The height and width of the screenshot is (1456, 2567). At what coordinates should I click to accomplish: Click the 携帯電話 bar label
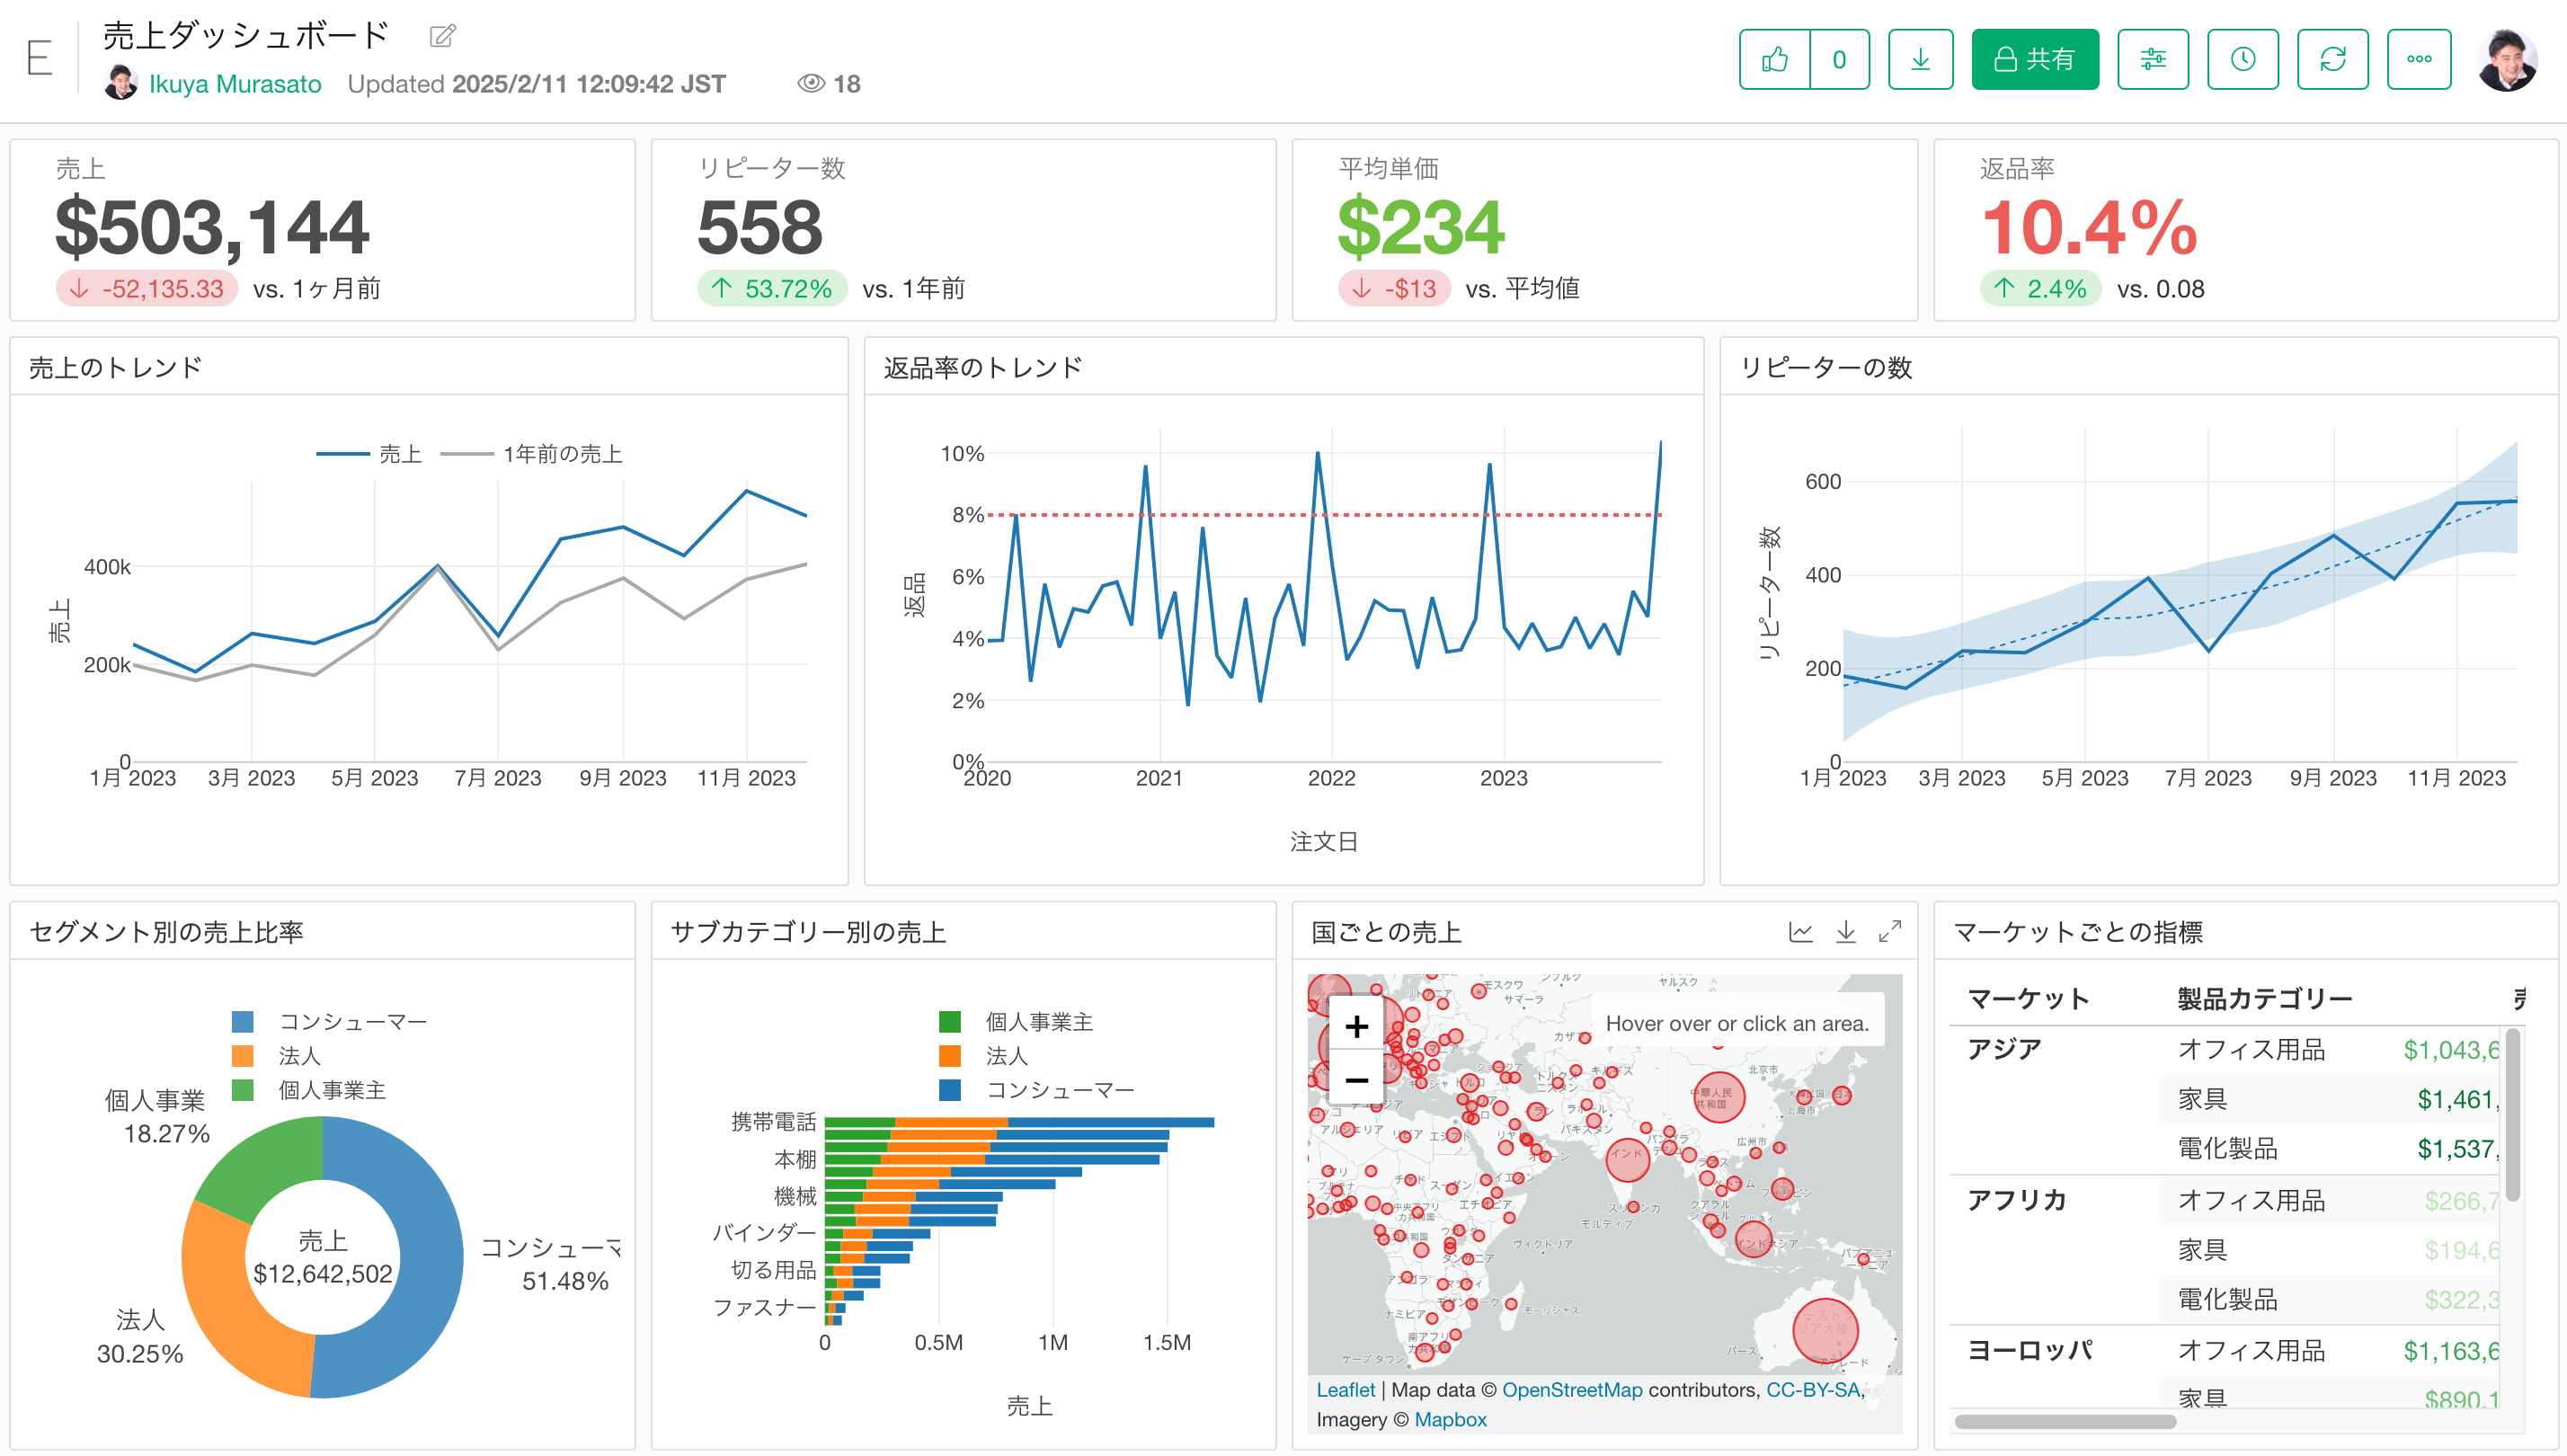[773, 1122]
